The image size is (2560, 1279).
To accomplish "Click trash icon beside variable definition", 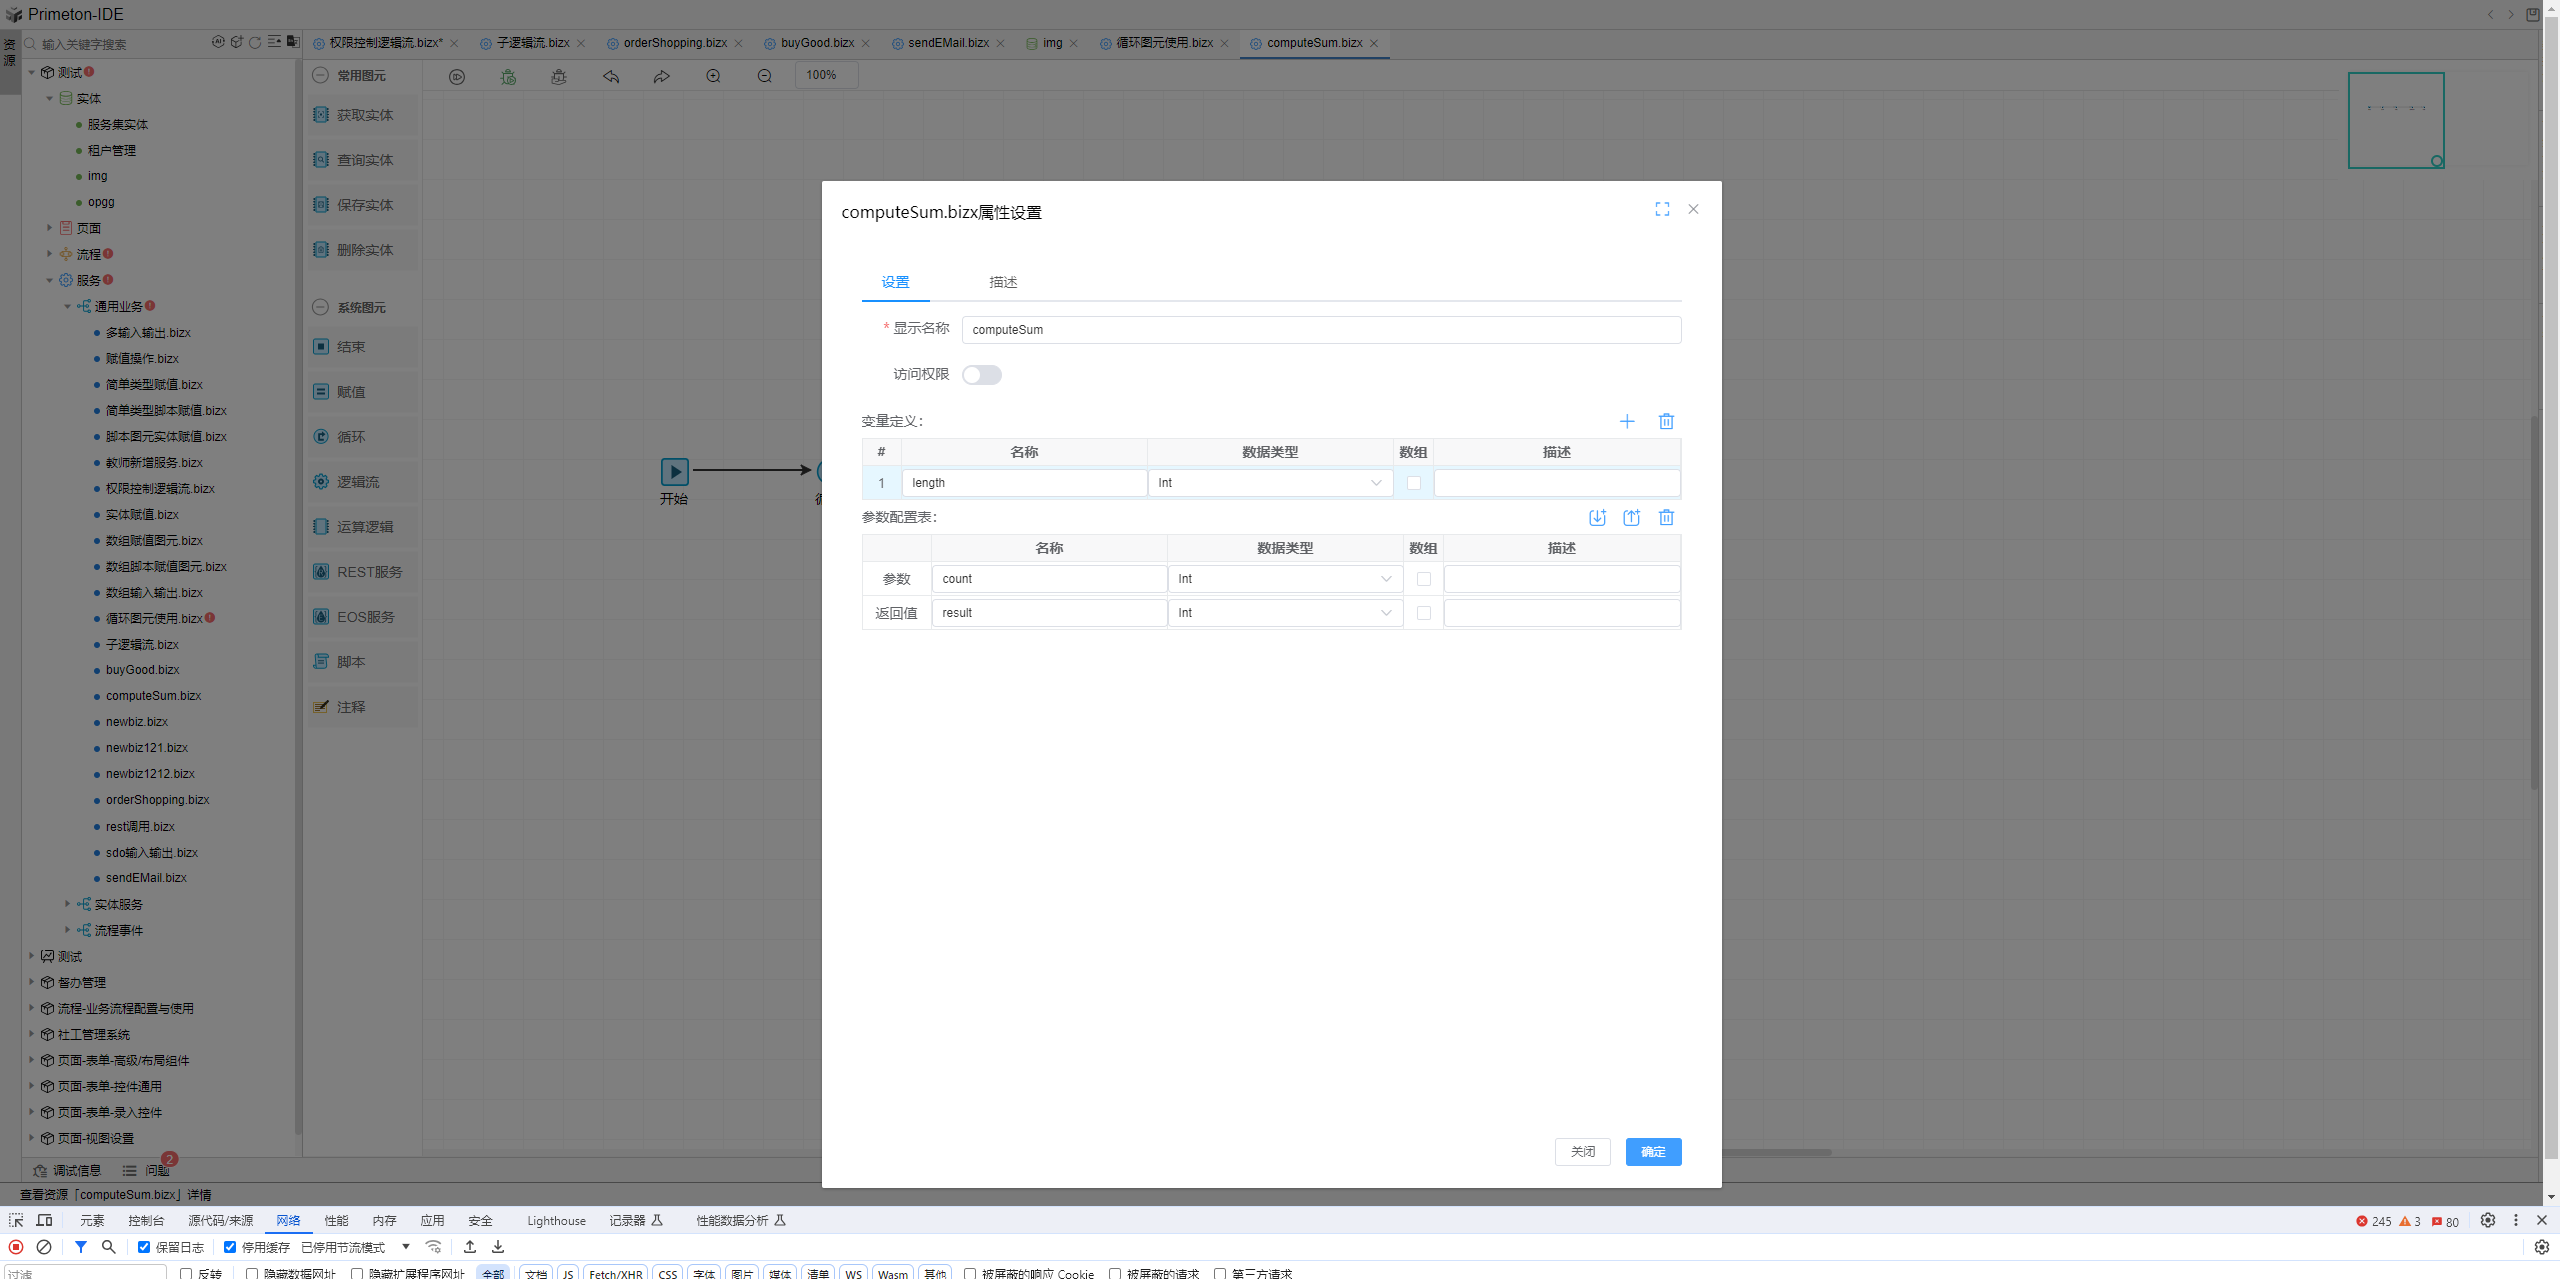I will pyautogui.click(x=1666, y=421).
